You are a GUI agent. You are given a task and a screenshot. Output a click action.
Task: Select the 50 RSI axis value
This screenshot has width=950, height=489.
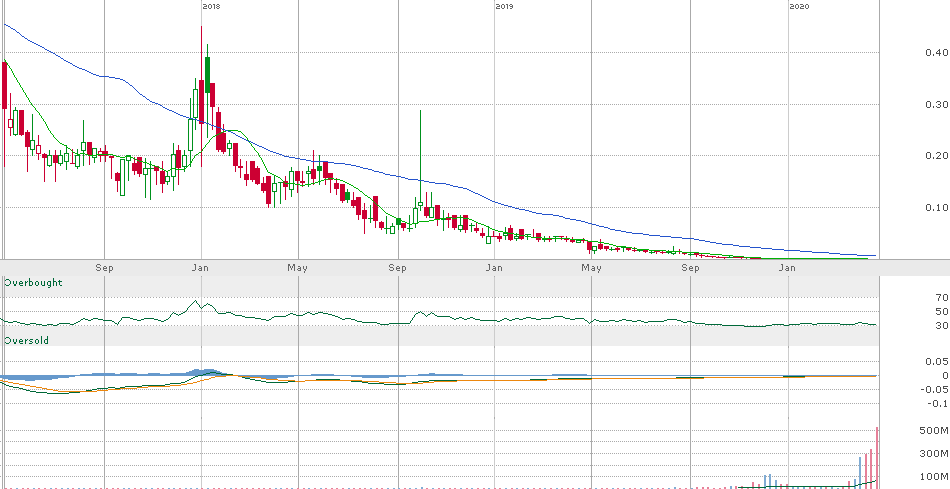tap(941, 311)
